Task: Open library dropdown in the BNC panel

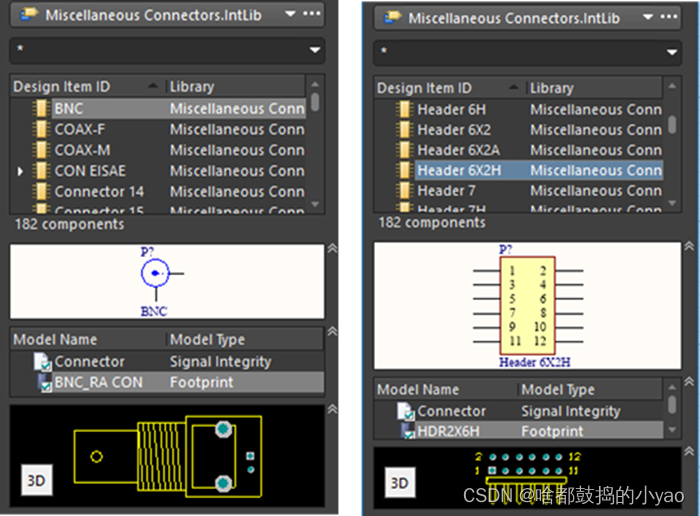Action: [290, 15]
